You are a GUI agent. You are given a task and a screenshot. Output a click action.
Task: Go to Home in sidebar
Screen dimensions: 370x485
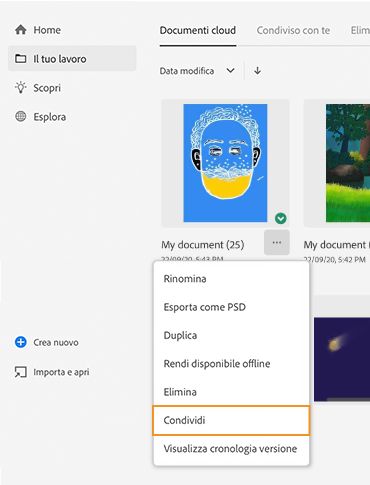point(38,30)
